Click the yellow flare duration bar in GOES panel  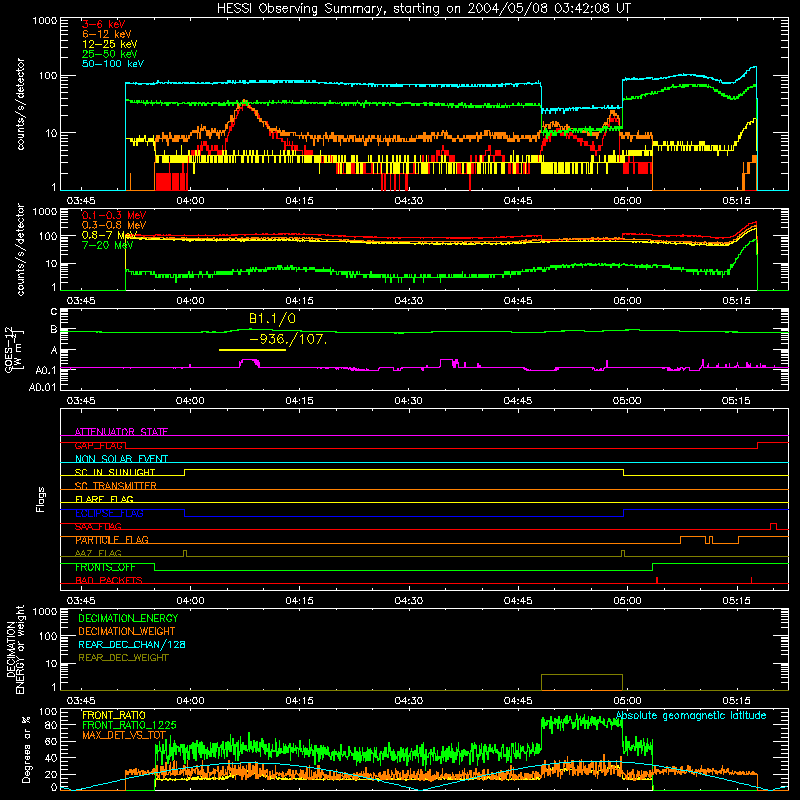coord(252,350)
